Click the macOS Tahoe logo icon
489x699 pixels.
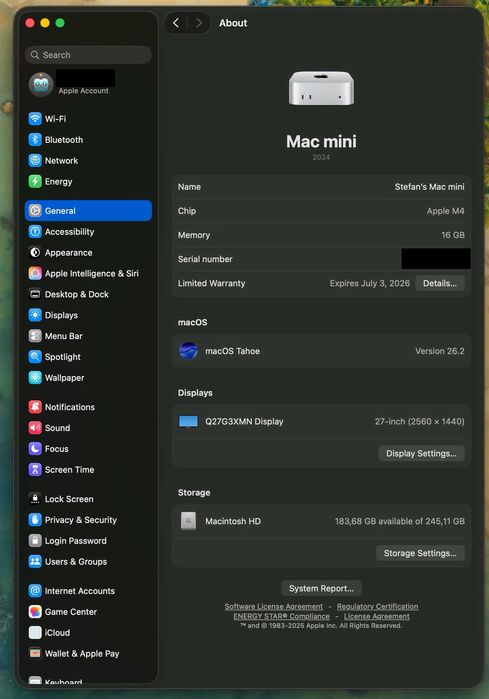tap(188, 351)
